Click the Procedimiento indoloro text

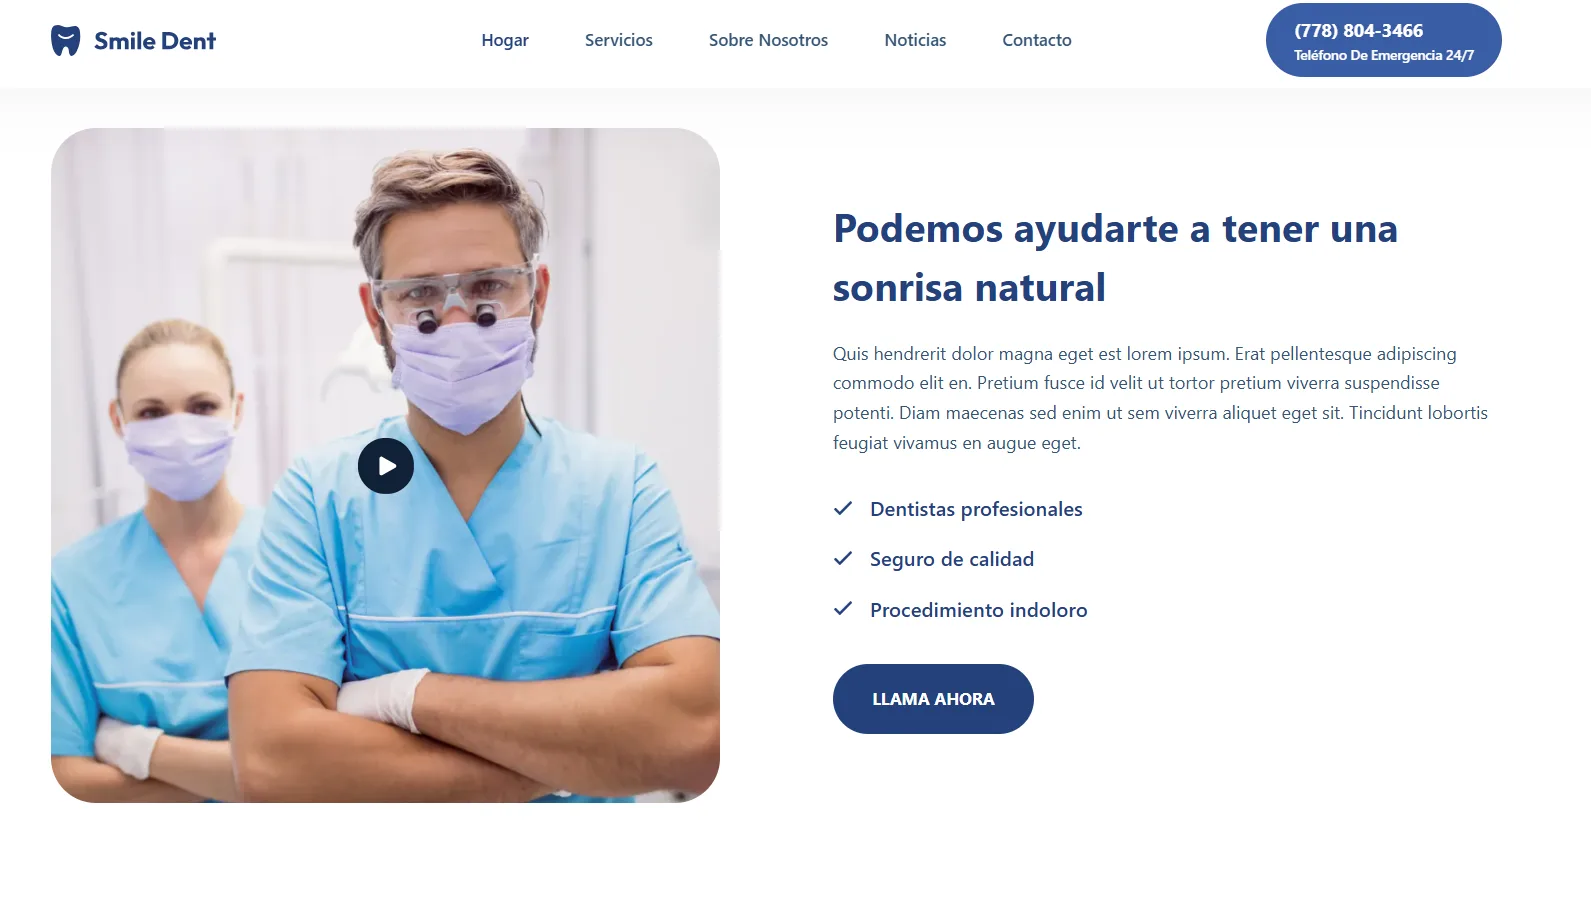pos(979,610)
